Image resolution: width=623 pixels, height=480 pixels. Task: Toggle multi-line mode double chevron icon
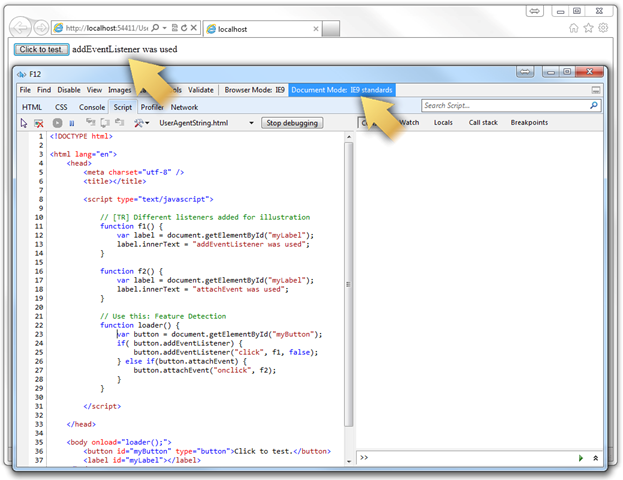tap(596, 458)
